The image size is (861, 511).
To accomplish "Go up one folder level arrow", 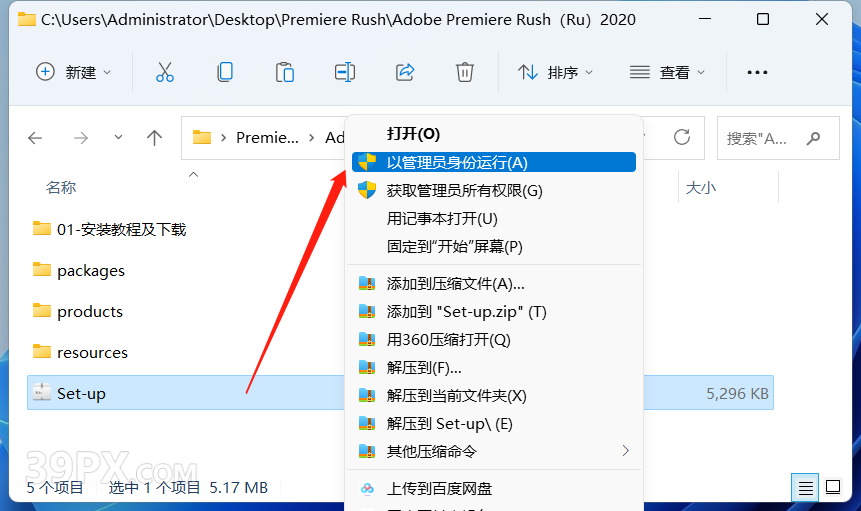I will point(155,138).
